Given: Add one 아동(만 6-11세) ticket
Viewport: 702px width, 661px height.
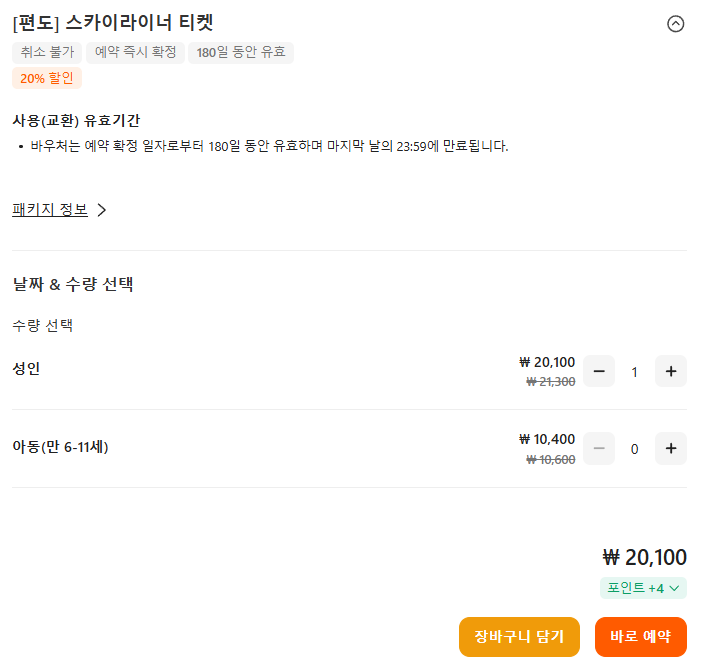Looking at the screenshot, I should [x=670, y=449].
